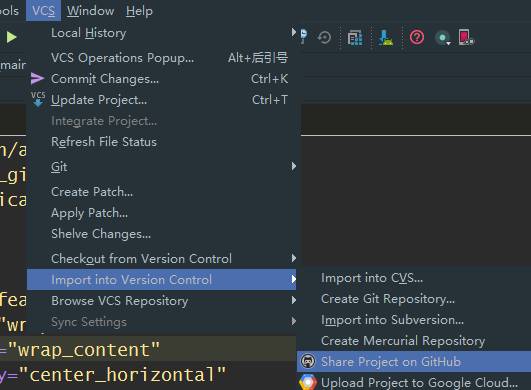This screenshot has width=531, height=390.
Task: Click the green Run triangle icon
Action: pos(12,37)
